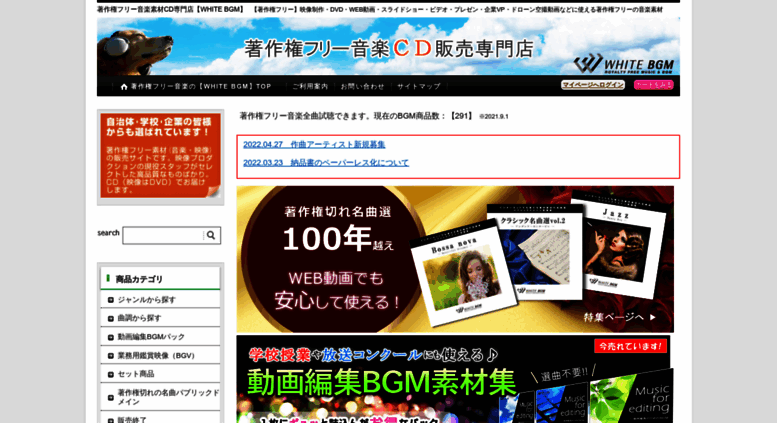Image resolution: width=777 pixels, height=423 pixels.
Task: Click the ※2021.9.1 date note
Action: click(494, 117)
